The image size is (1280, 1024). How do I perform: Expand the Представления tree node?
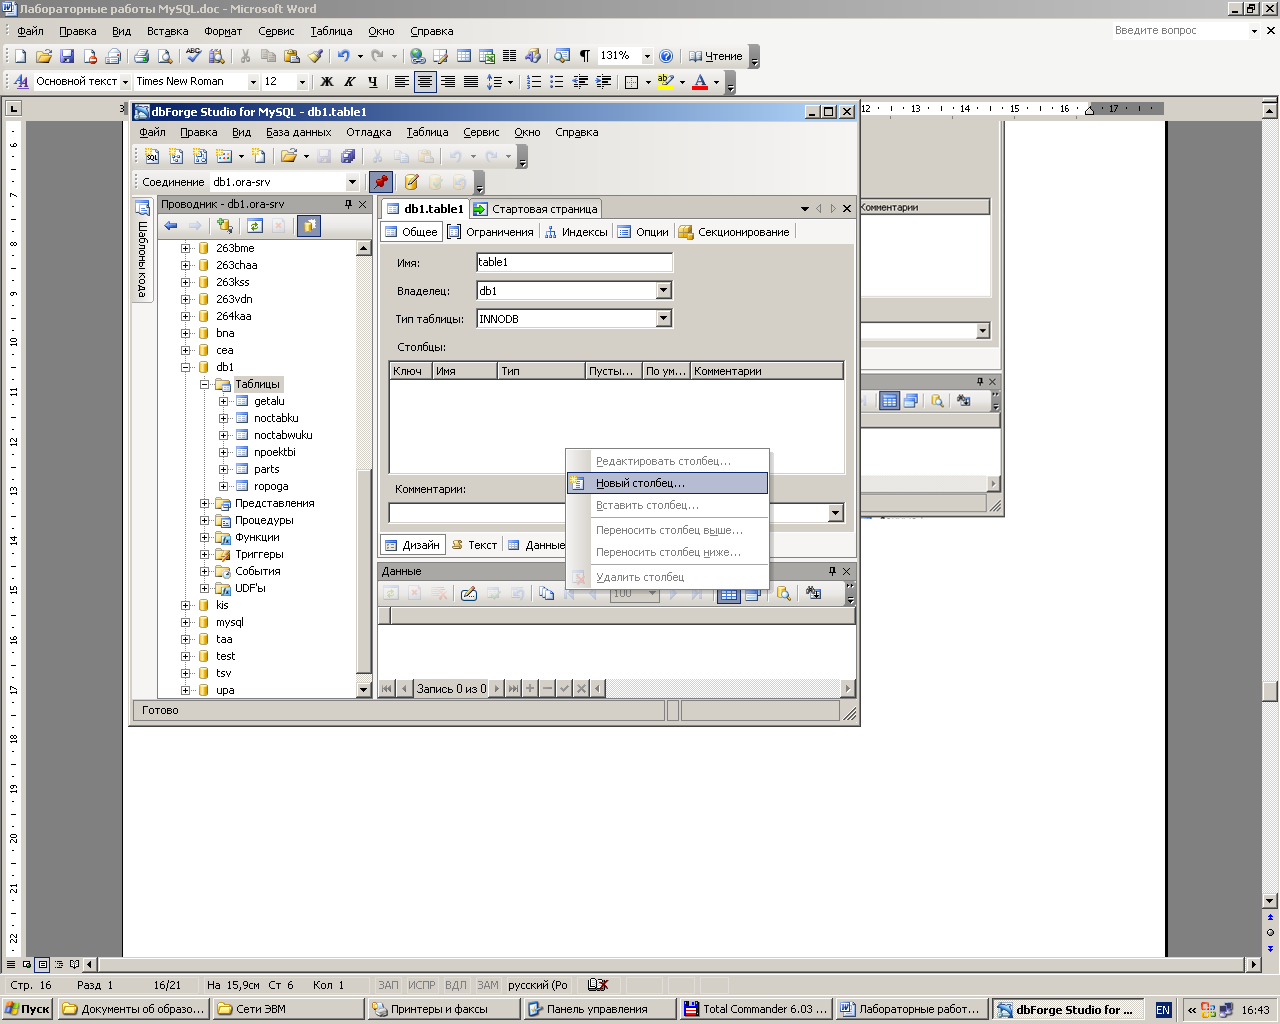(x=204, y=504)
